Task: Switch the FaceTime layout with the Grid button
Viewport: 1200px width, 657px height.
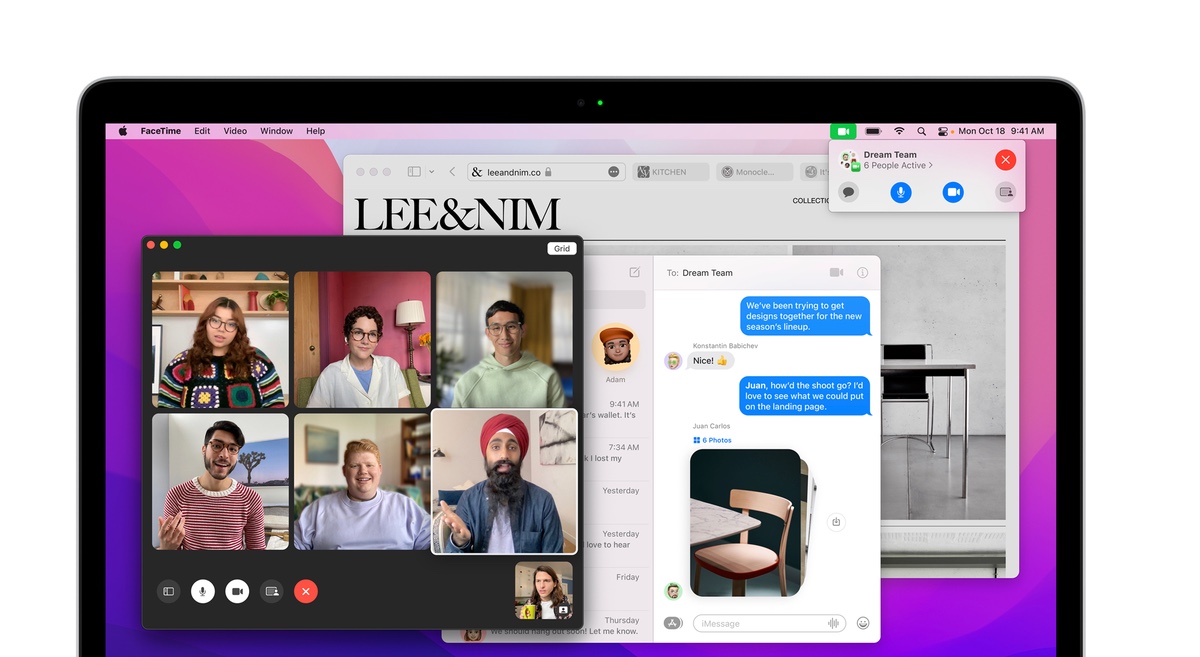Action: (x=562, y=249)
